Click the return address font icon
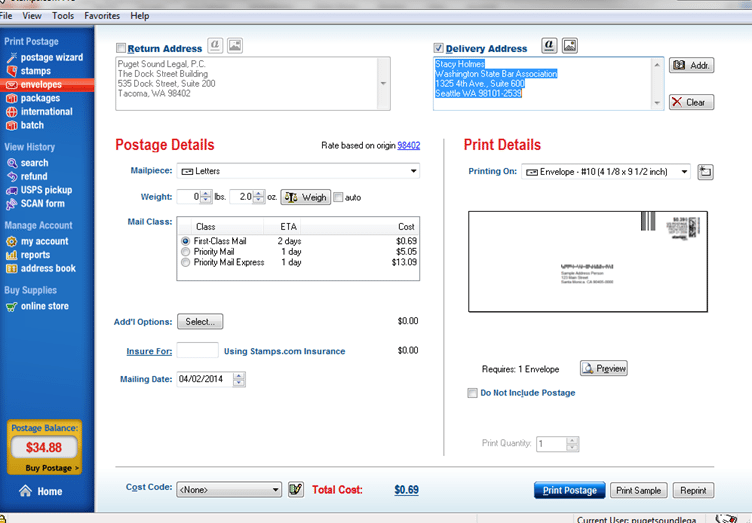 pos(215,46)
